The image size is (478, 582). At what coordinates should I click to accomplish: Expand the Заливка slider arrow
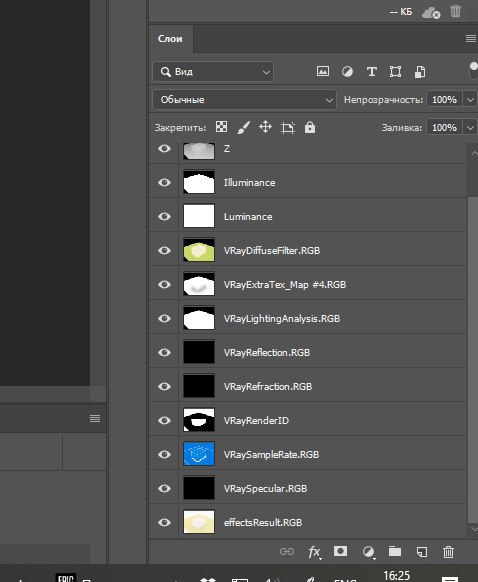tap(470, 127)
